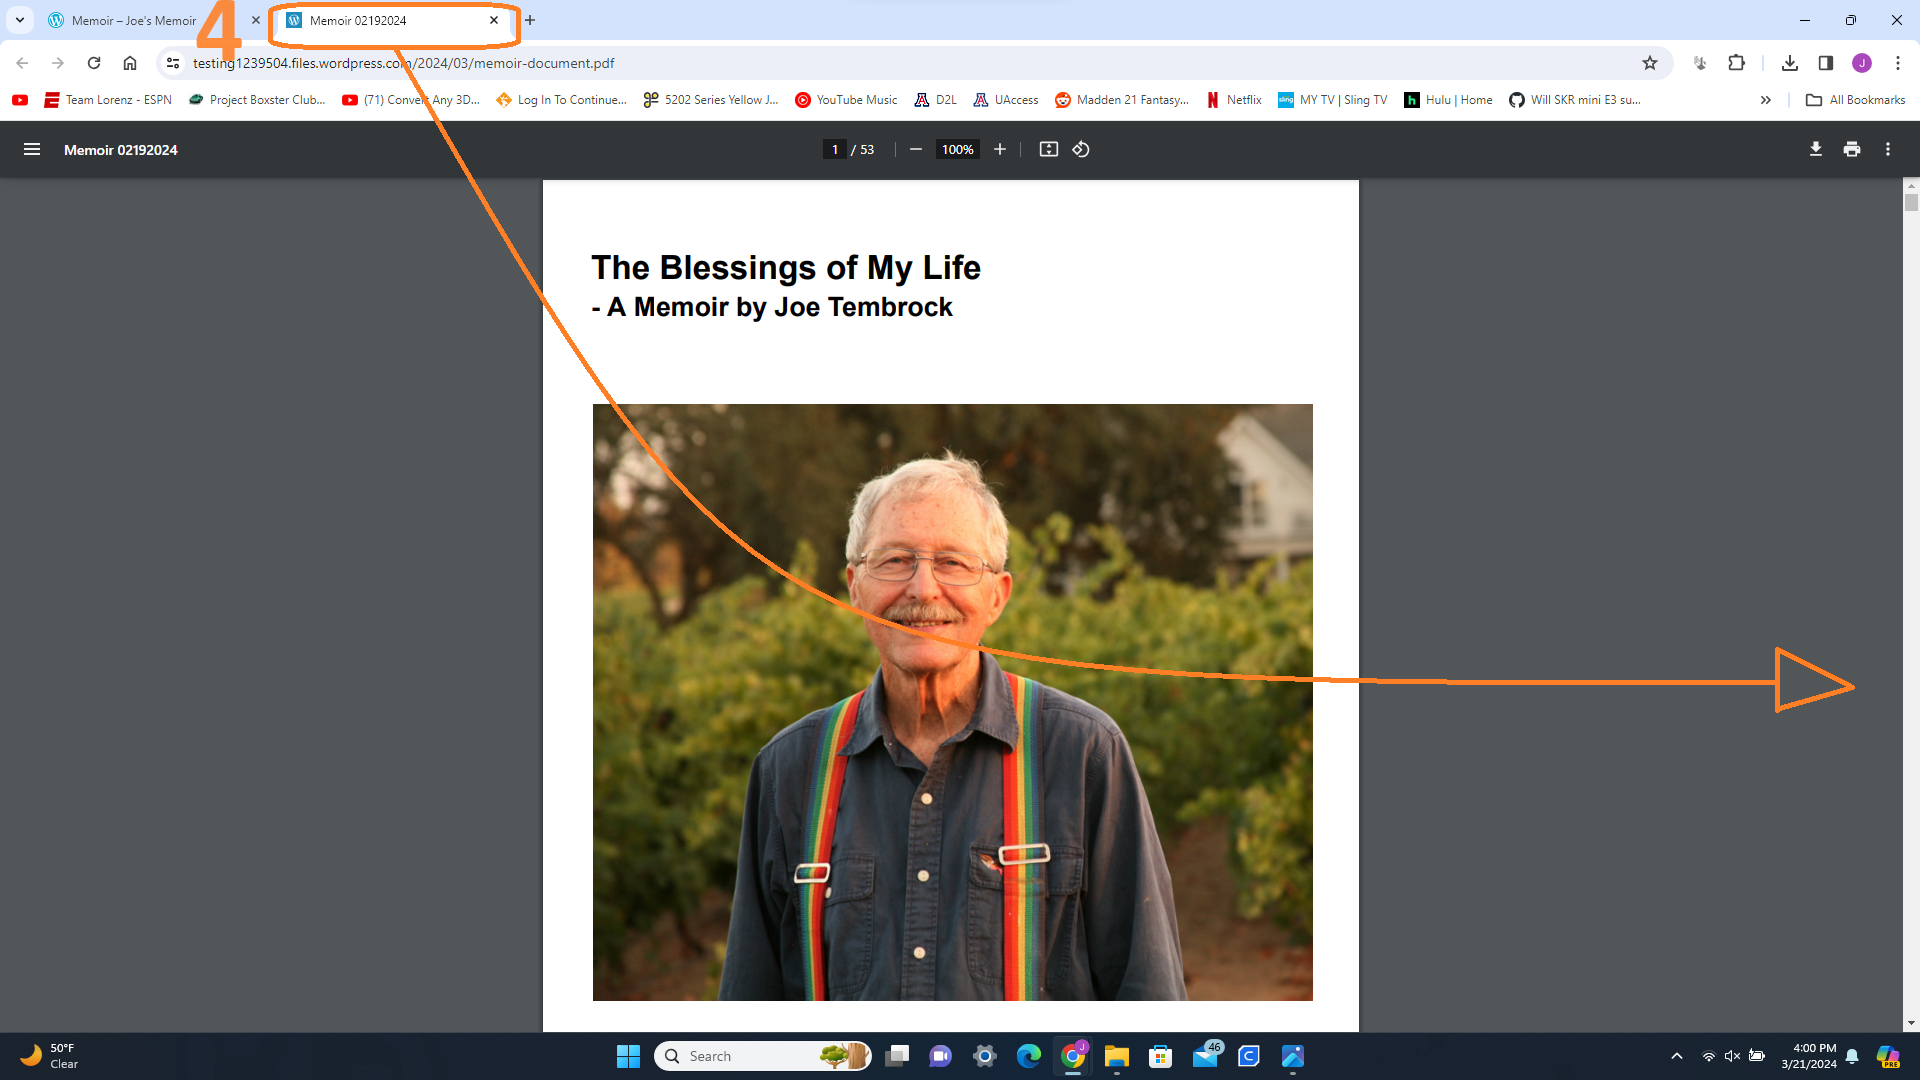Toggle fit to page in the PDF toolbar
Image resolution: width=1920 pixels, height=1080 pixels.
tap(1048, 149)
